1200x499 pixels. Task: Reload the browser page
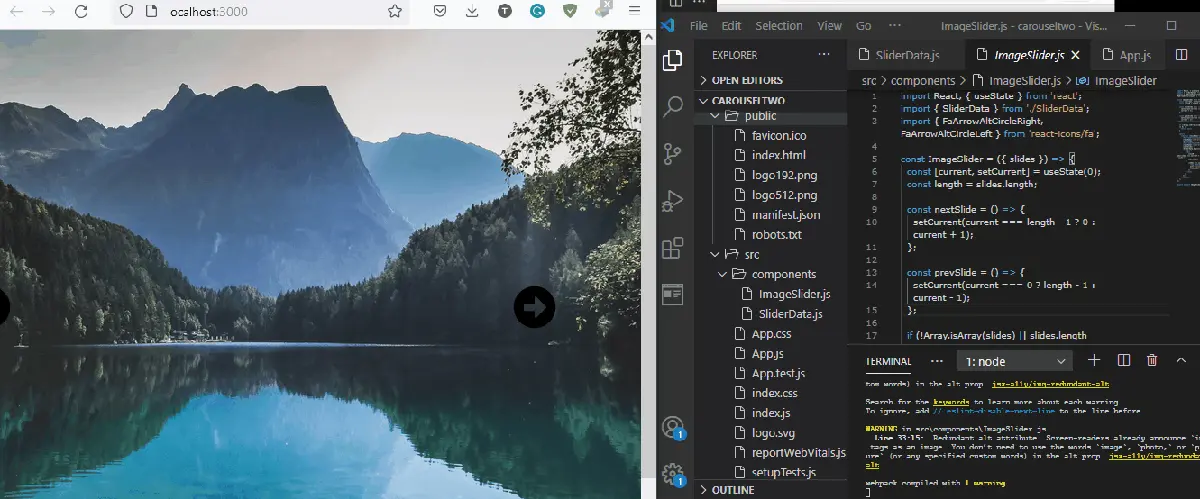click(x=81, y=12)
